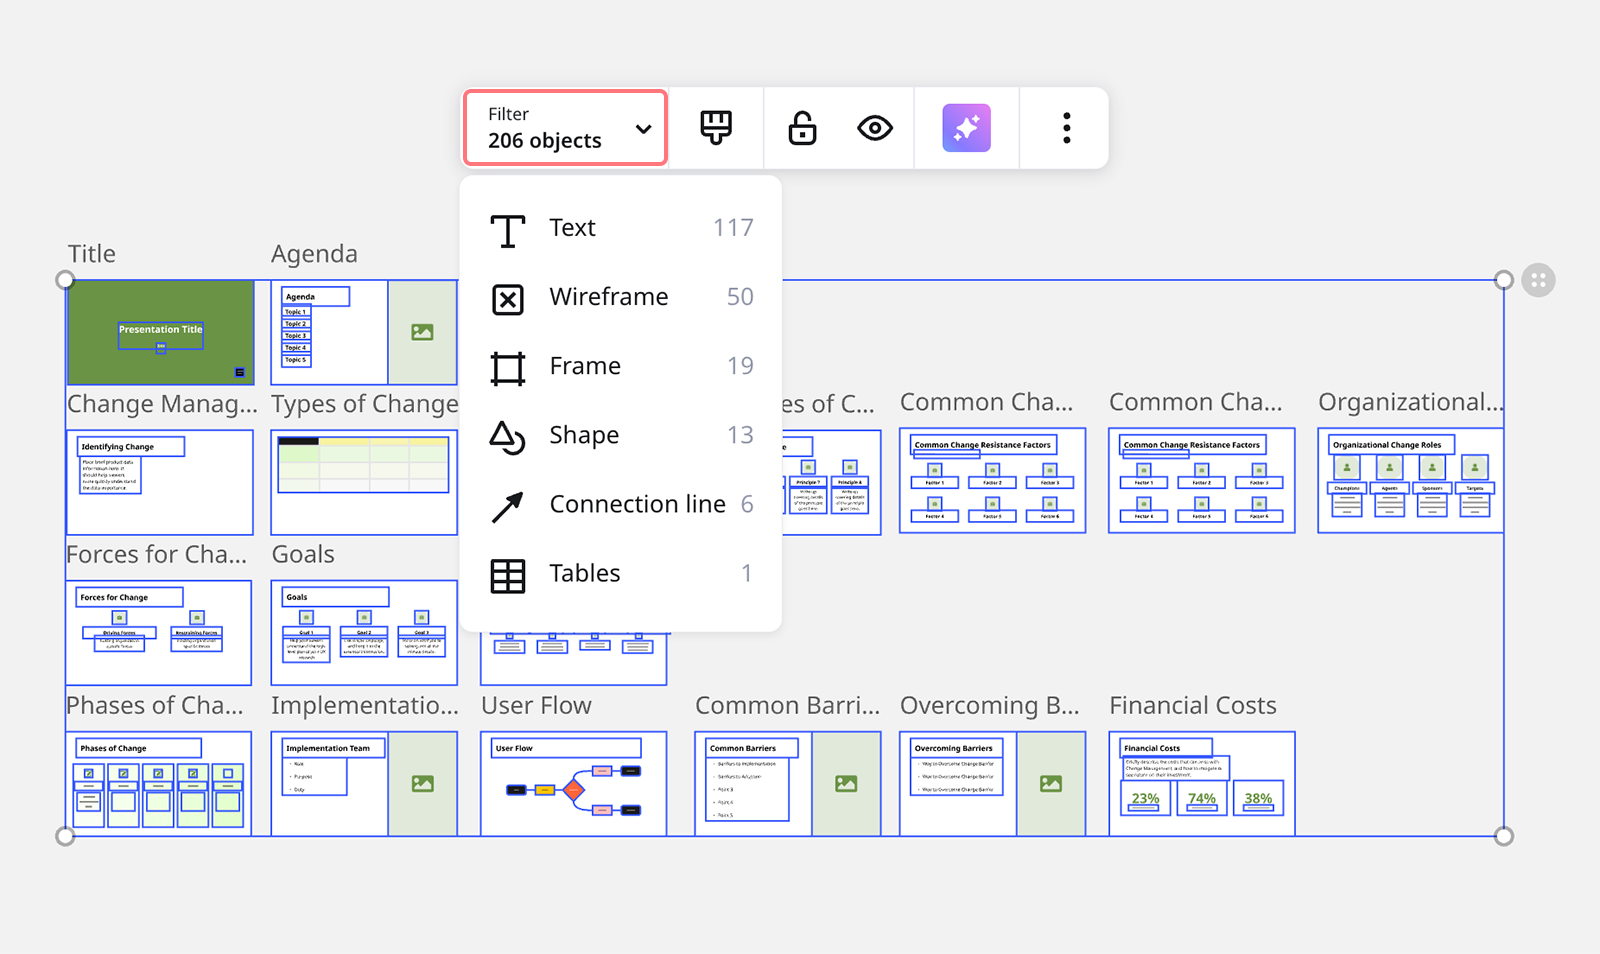1600x954 pixels.
Task: Click the Financial Costs frame title
Action: (1192, 706)
